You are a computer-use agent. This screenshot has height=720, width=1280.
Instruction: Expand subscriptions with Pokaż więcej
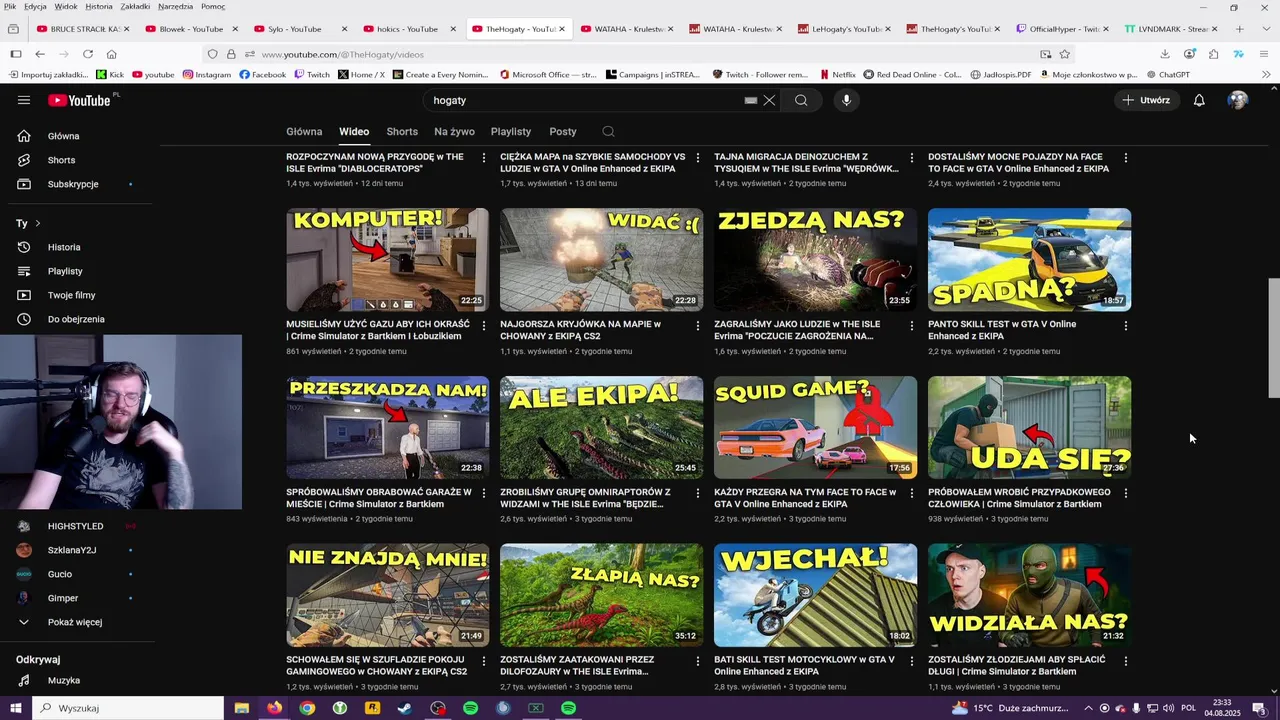pos(77,622)
